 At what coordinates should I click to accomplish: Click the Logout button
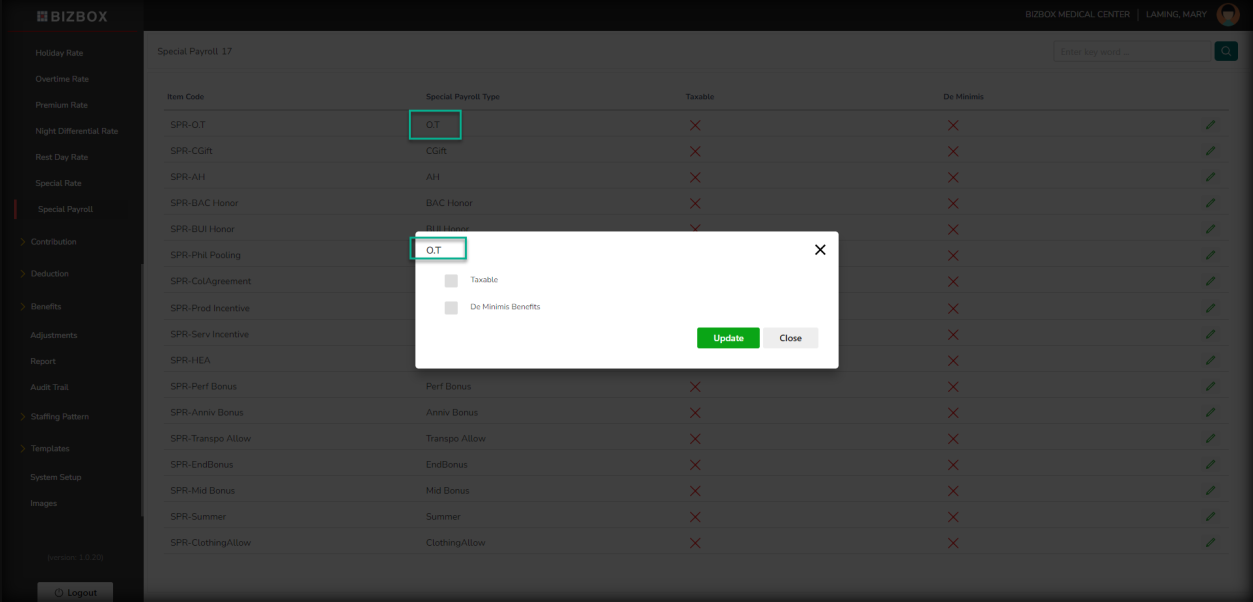(x=75, y=592)
